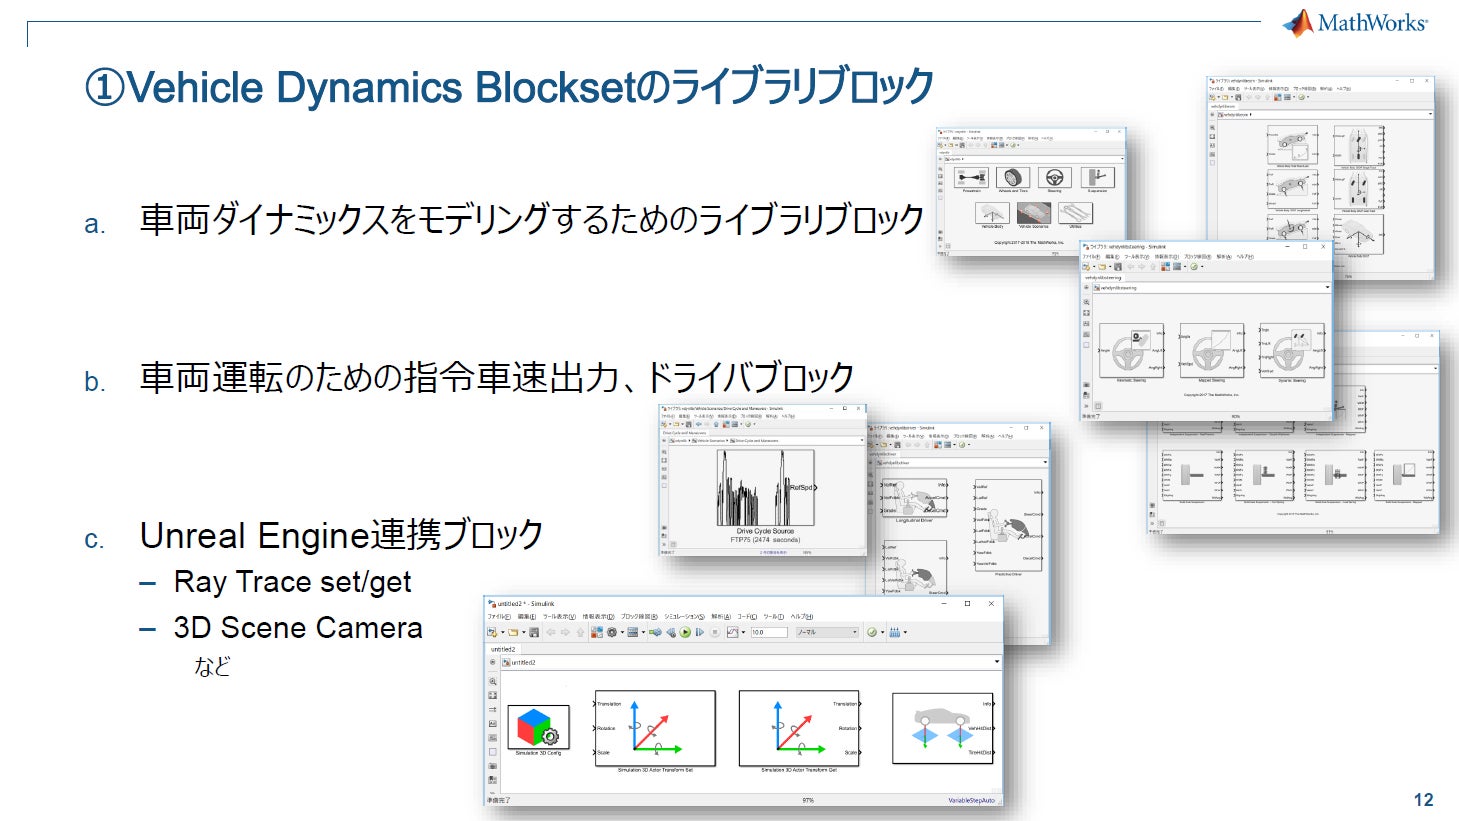Open the Suspension library block in vehdynlib

pos(1098,178)
